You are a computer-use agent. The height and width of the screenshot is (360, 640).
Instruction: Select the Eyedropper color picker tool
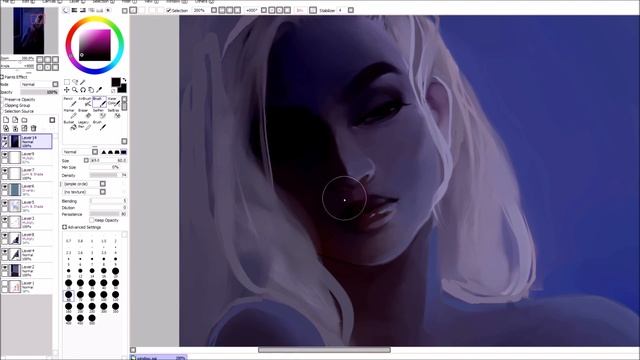tap(99, 90)
